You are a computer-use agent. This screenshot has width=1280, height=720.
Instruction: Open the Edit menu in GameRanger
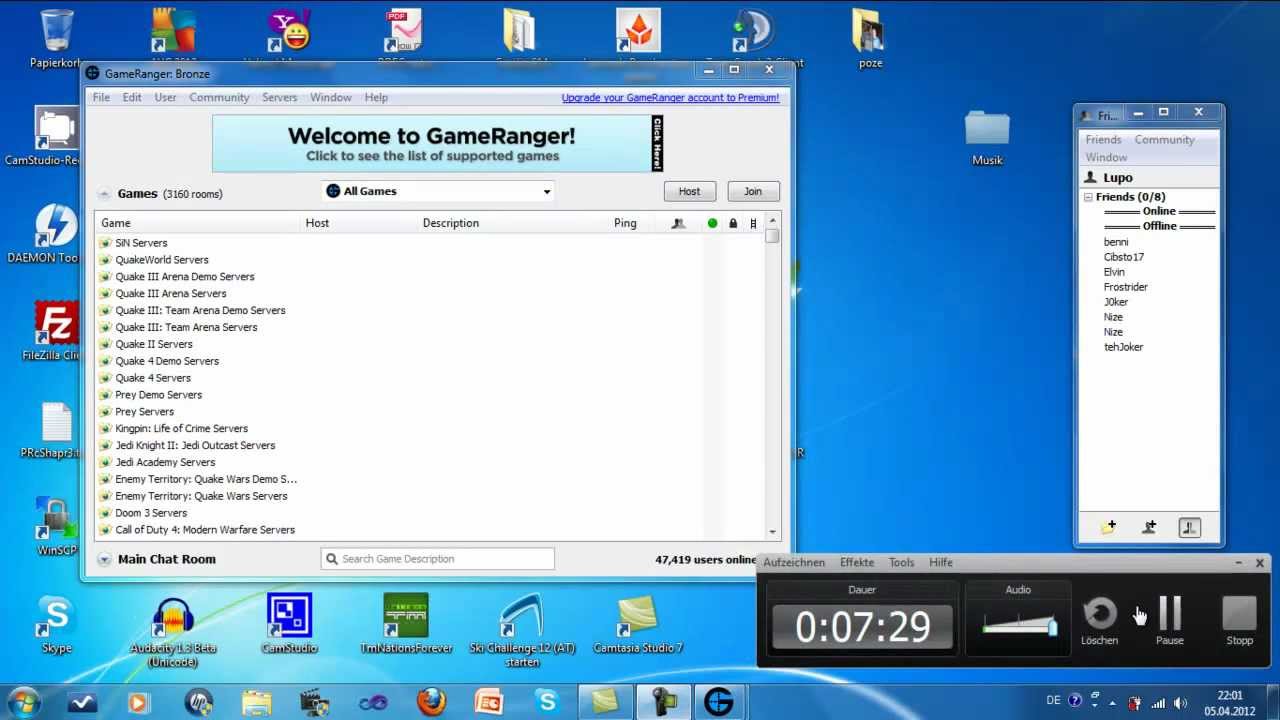[x=132, y=97]
